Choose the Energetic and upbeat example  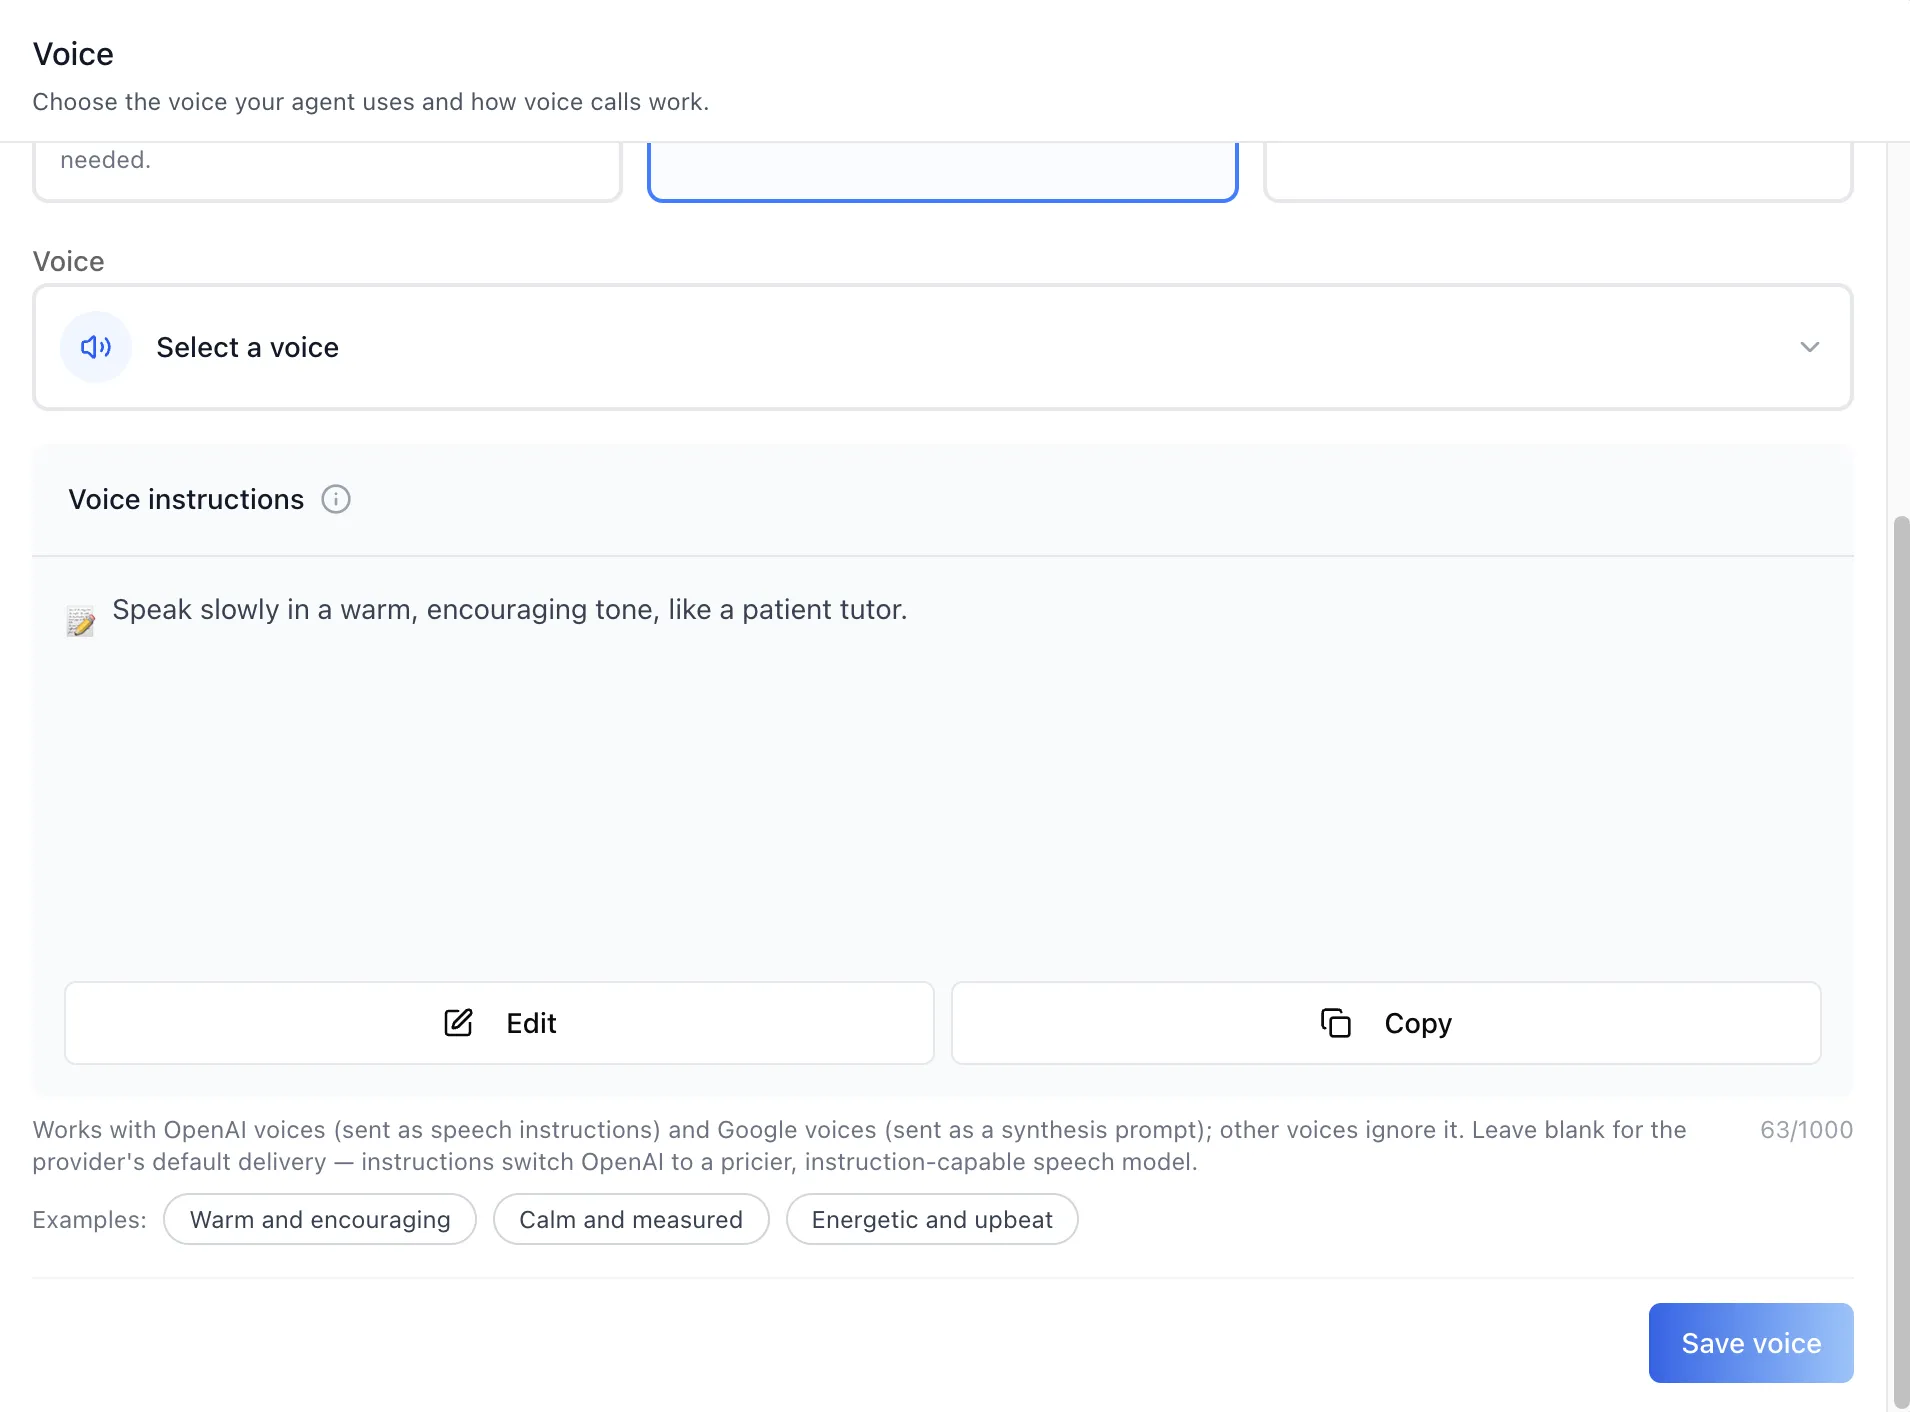(932, 1219)
